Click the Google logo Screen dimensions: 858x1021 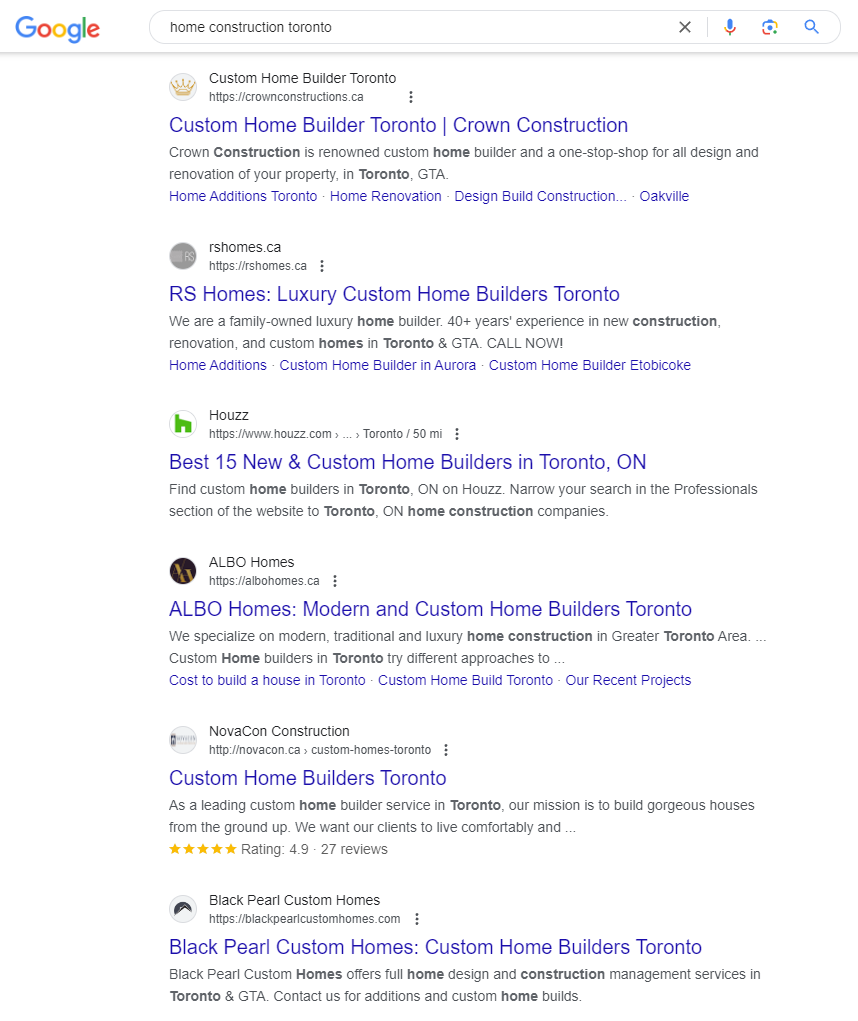57,29
